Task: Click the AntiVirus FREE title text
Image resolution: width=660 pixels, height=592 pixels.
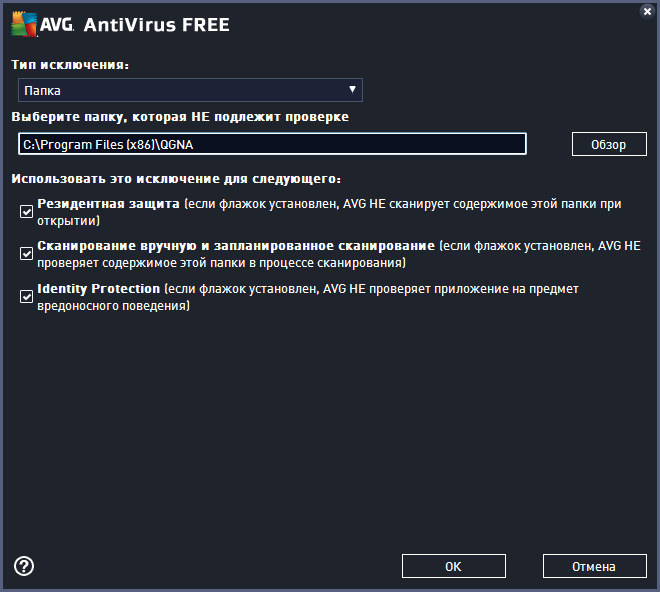Action: (x=157, y=25)
